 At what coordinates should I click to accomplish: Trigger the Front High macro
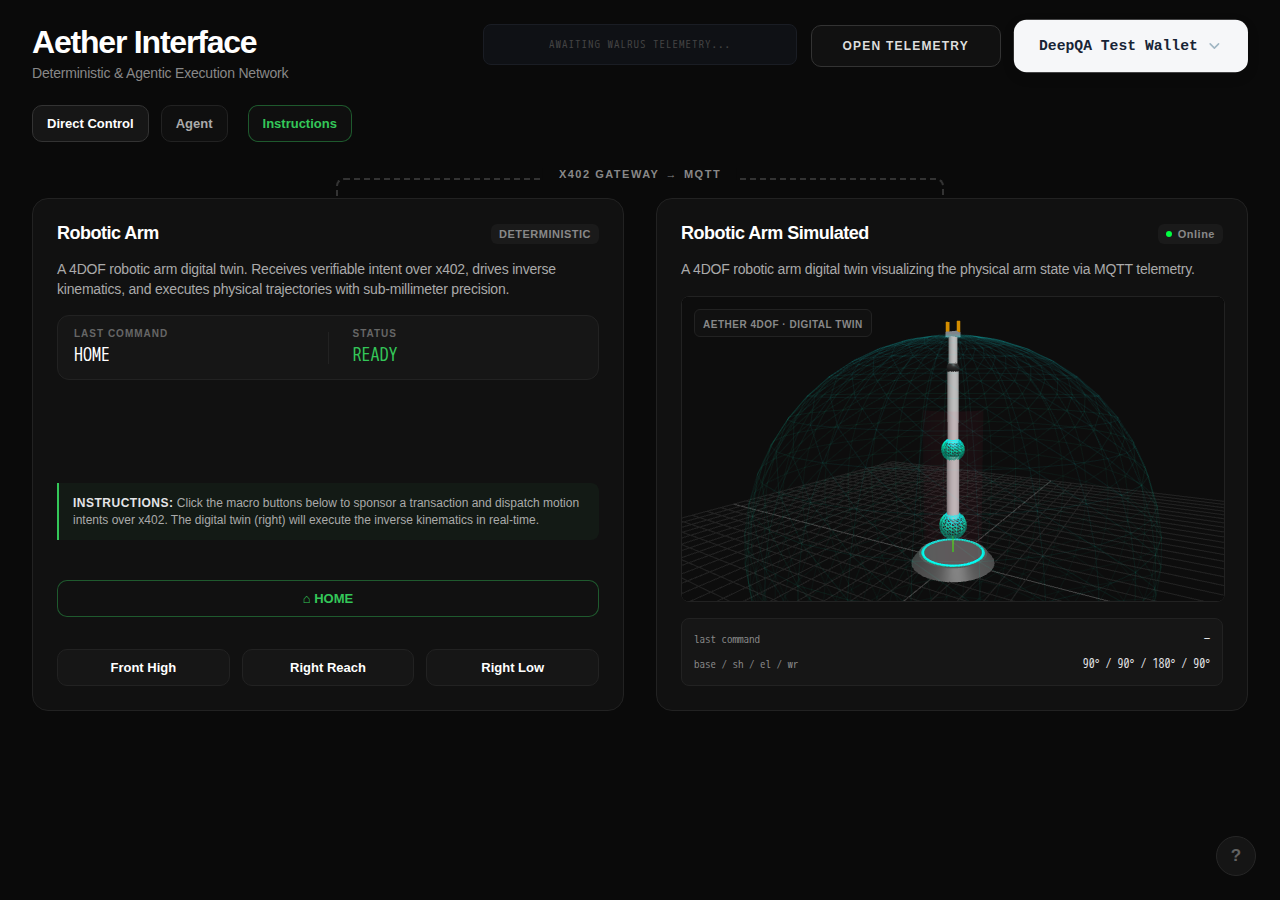pyautogui.click(x=143, y=668)
